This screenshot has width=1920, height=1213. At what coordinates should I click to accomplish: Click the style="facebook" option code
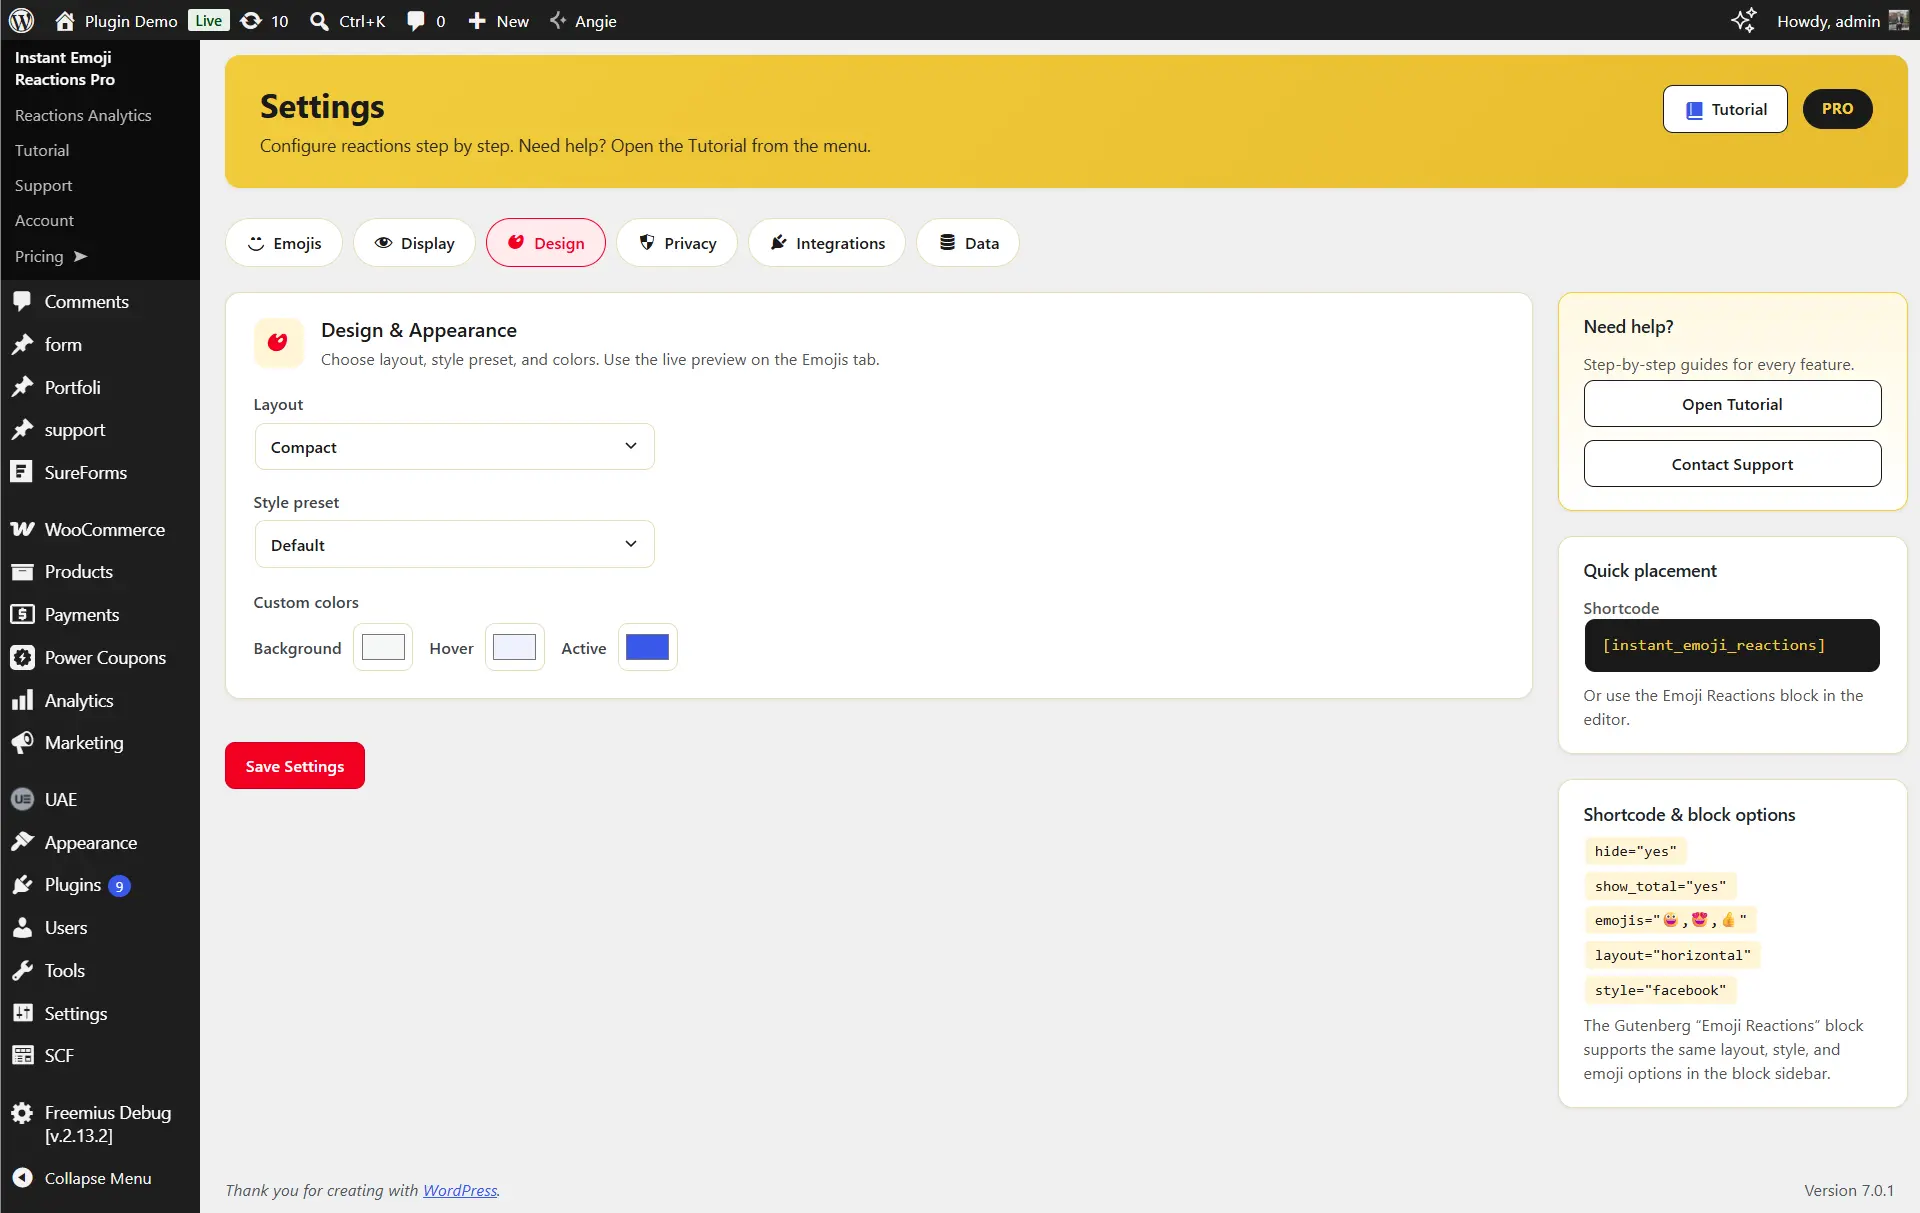point(1660,990)
